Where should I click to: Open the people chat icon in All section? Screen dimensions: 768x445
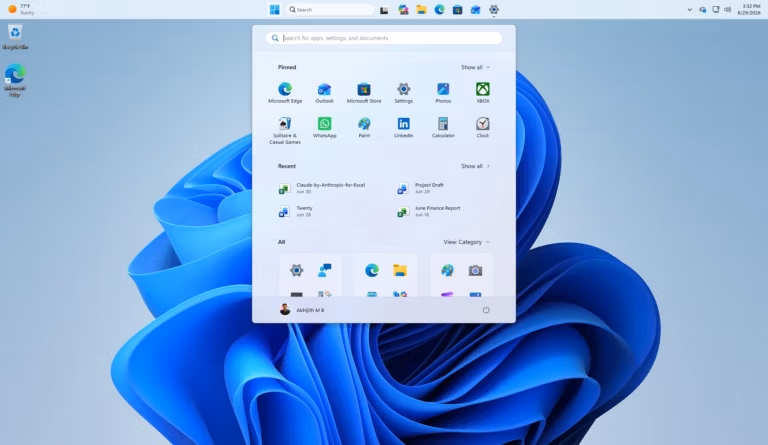[325, 270]
